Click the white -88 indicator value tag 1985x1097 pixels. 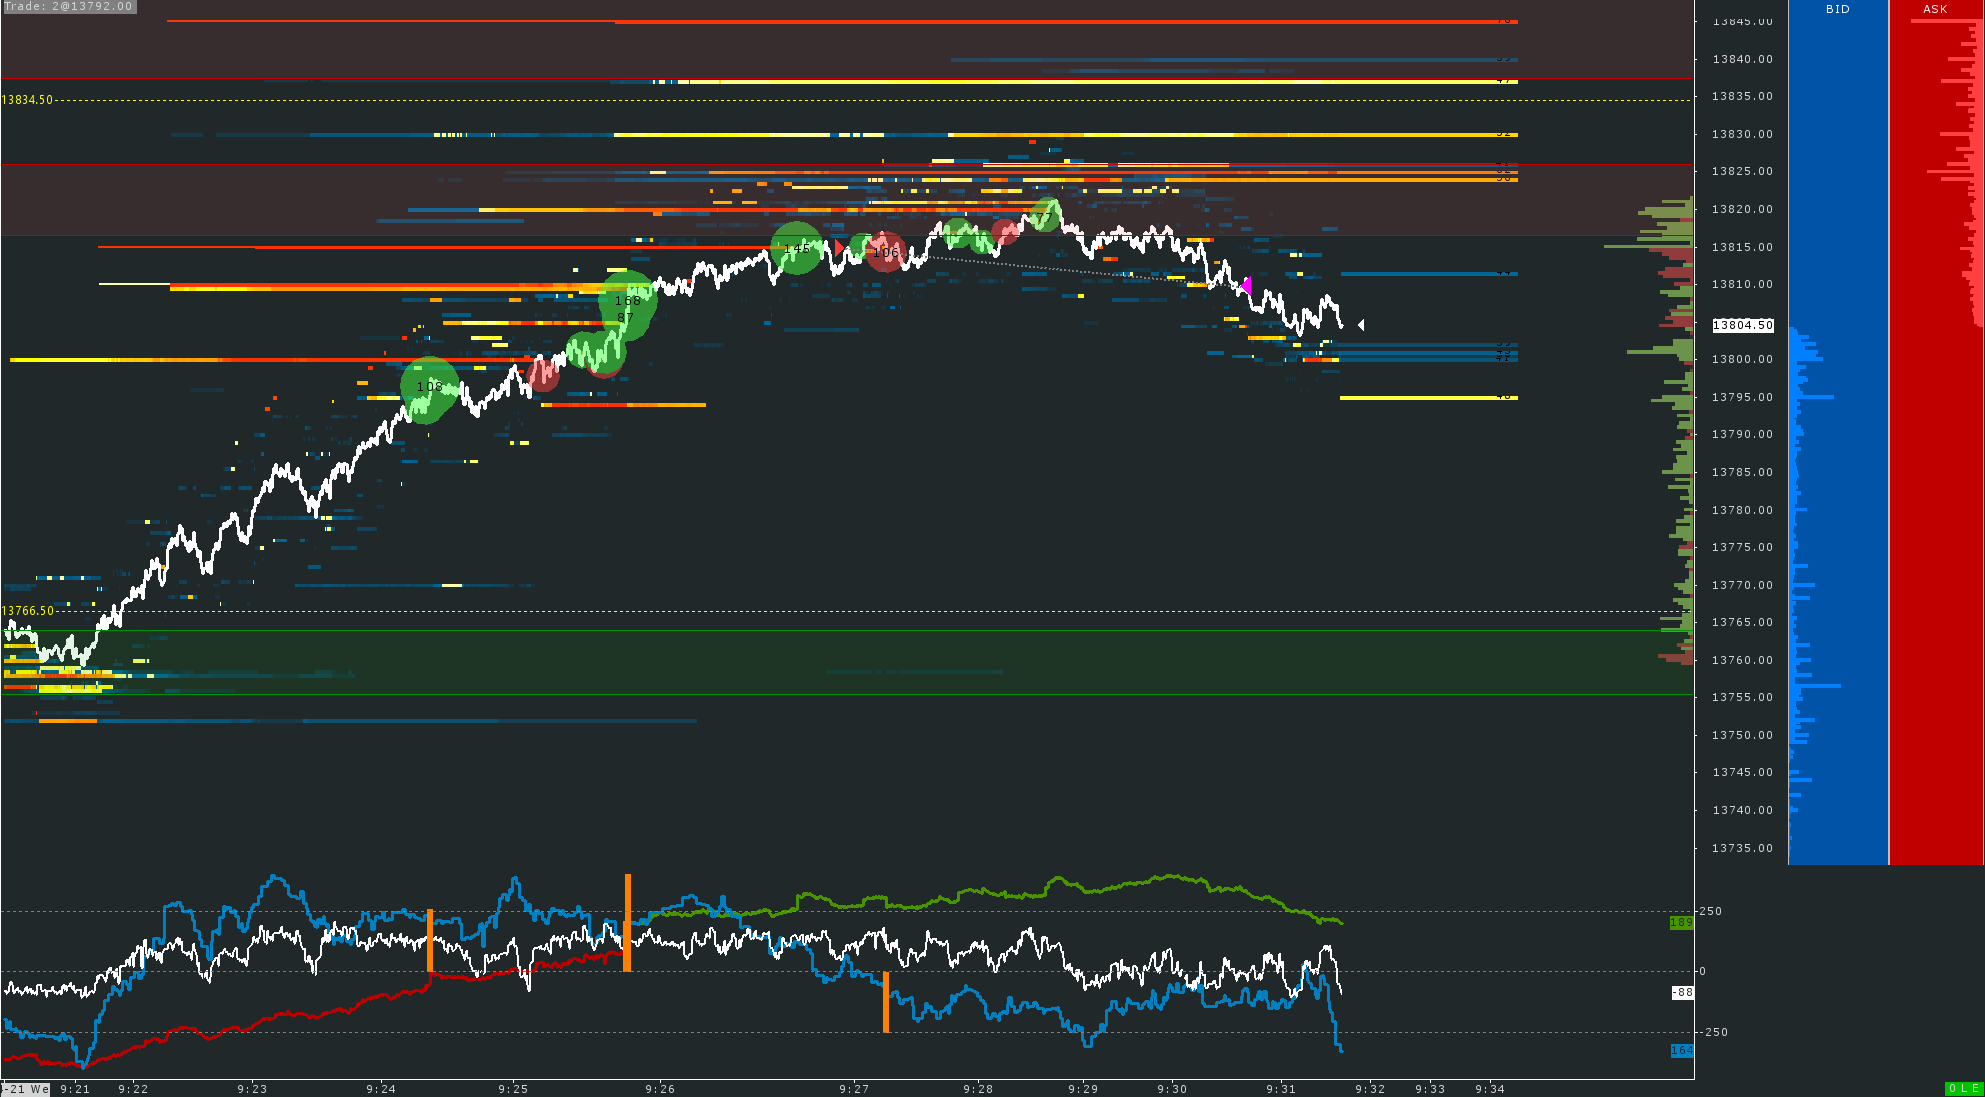coord(1683,992)
